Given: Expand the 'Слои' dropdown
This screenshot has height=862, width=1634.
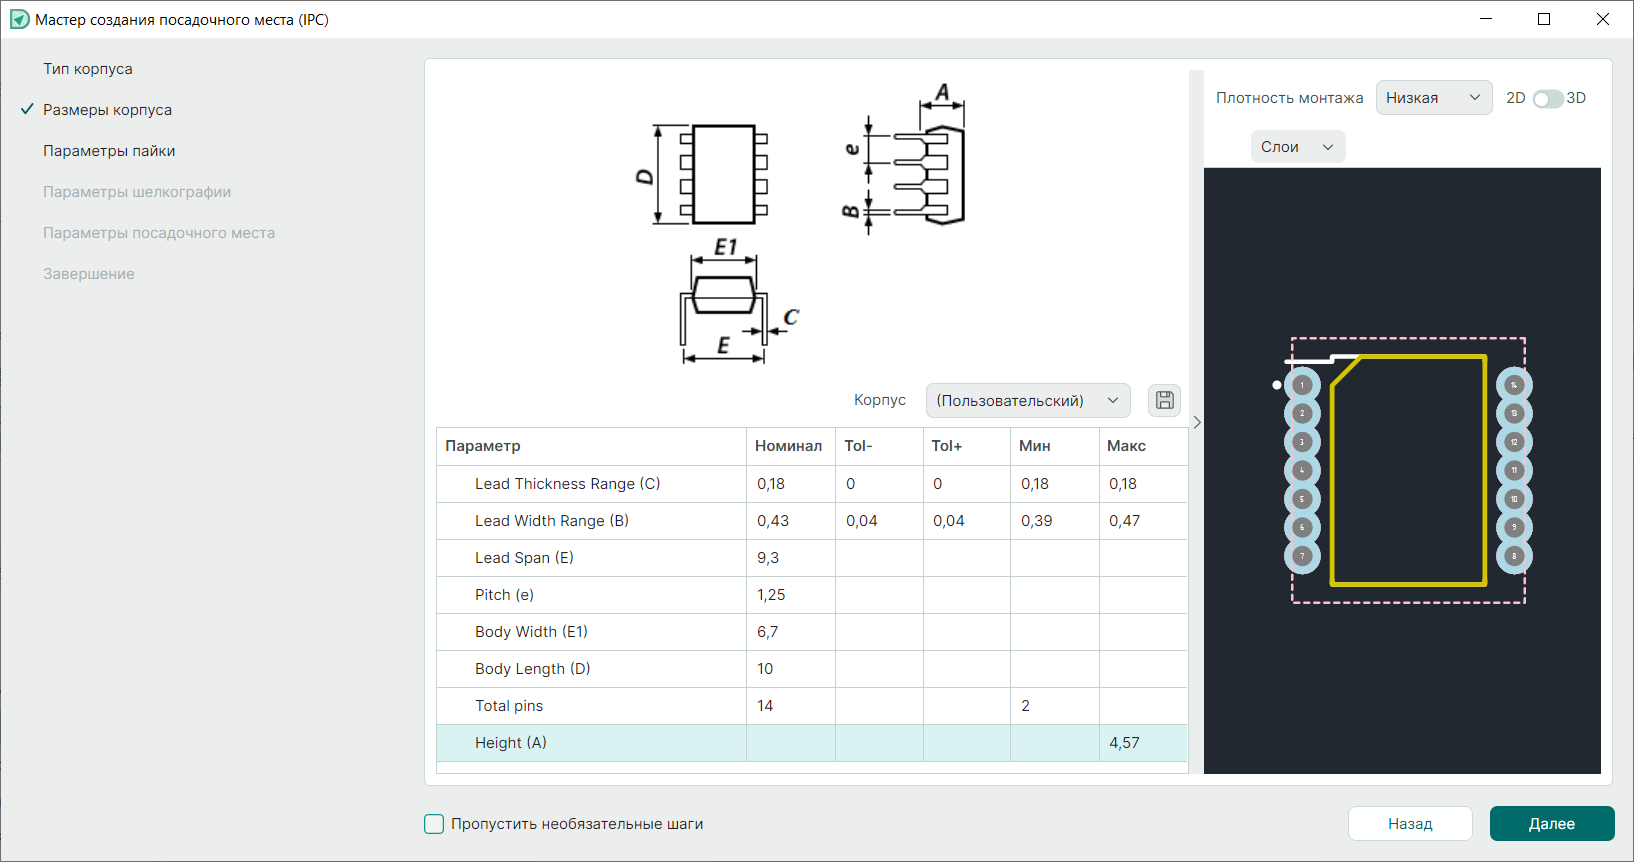Looking at the screenshot, I should point(1297,147).
